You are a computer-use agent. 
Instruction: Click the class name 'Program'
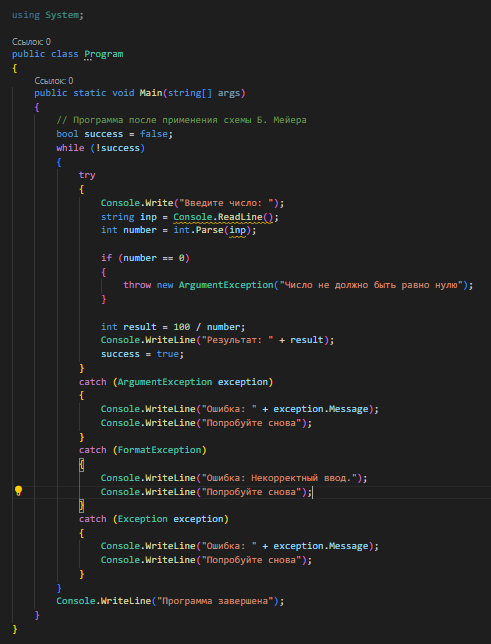[104, 54]
